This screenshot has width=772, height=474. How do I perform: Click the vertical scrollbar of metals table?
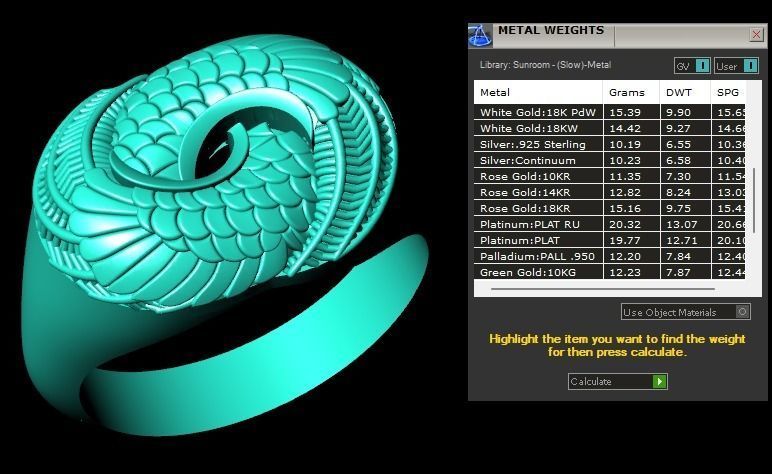click(753, 200)
